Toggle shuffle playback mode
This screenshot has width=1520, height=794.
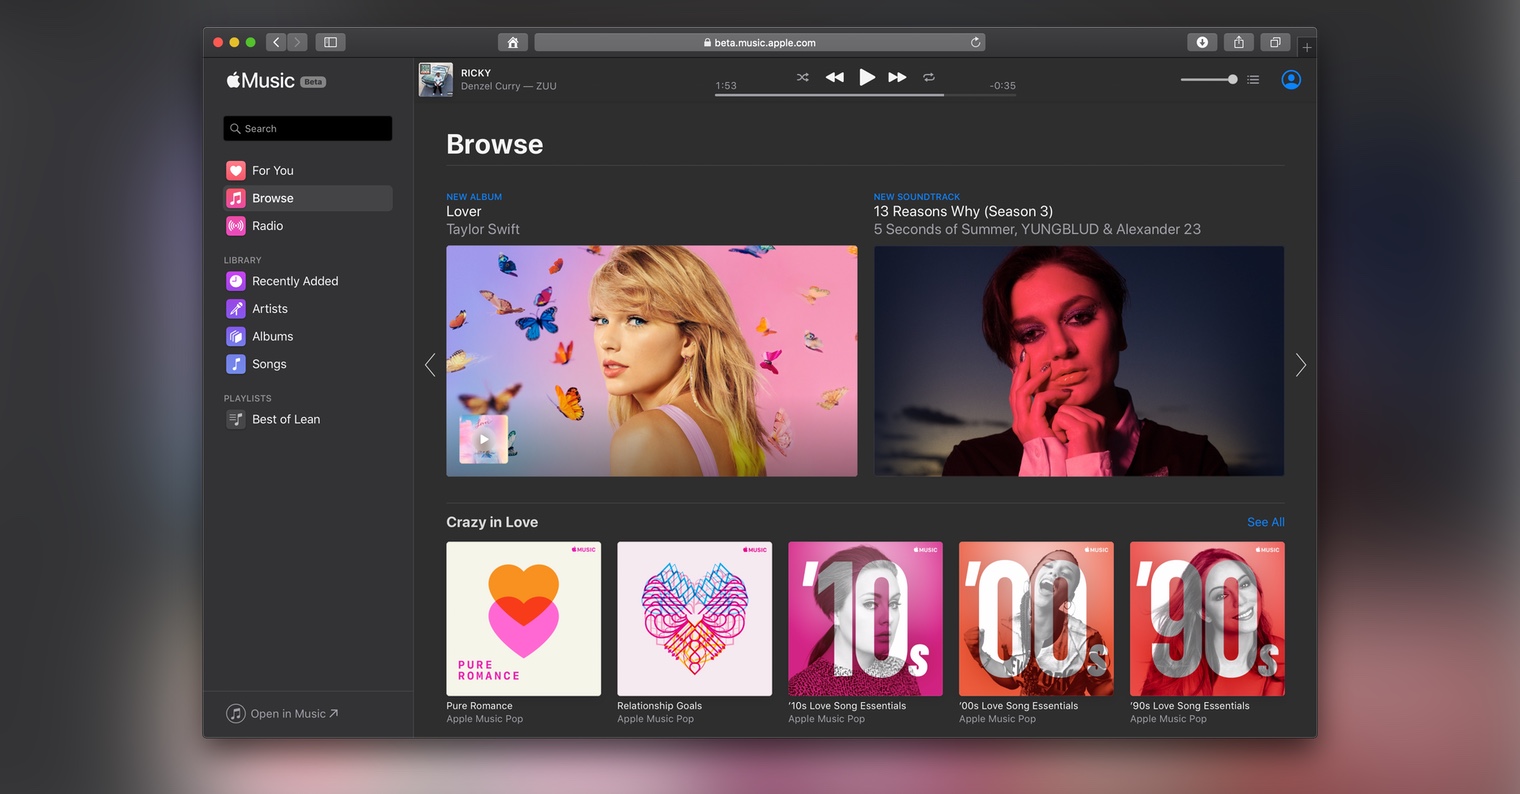coord(802,77)
